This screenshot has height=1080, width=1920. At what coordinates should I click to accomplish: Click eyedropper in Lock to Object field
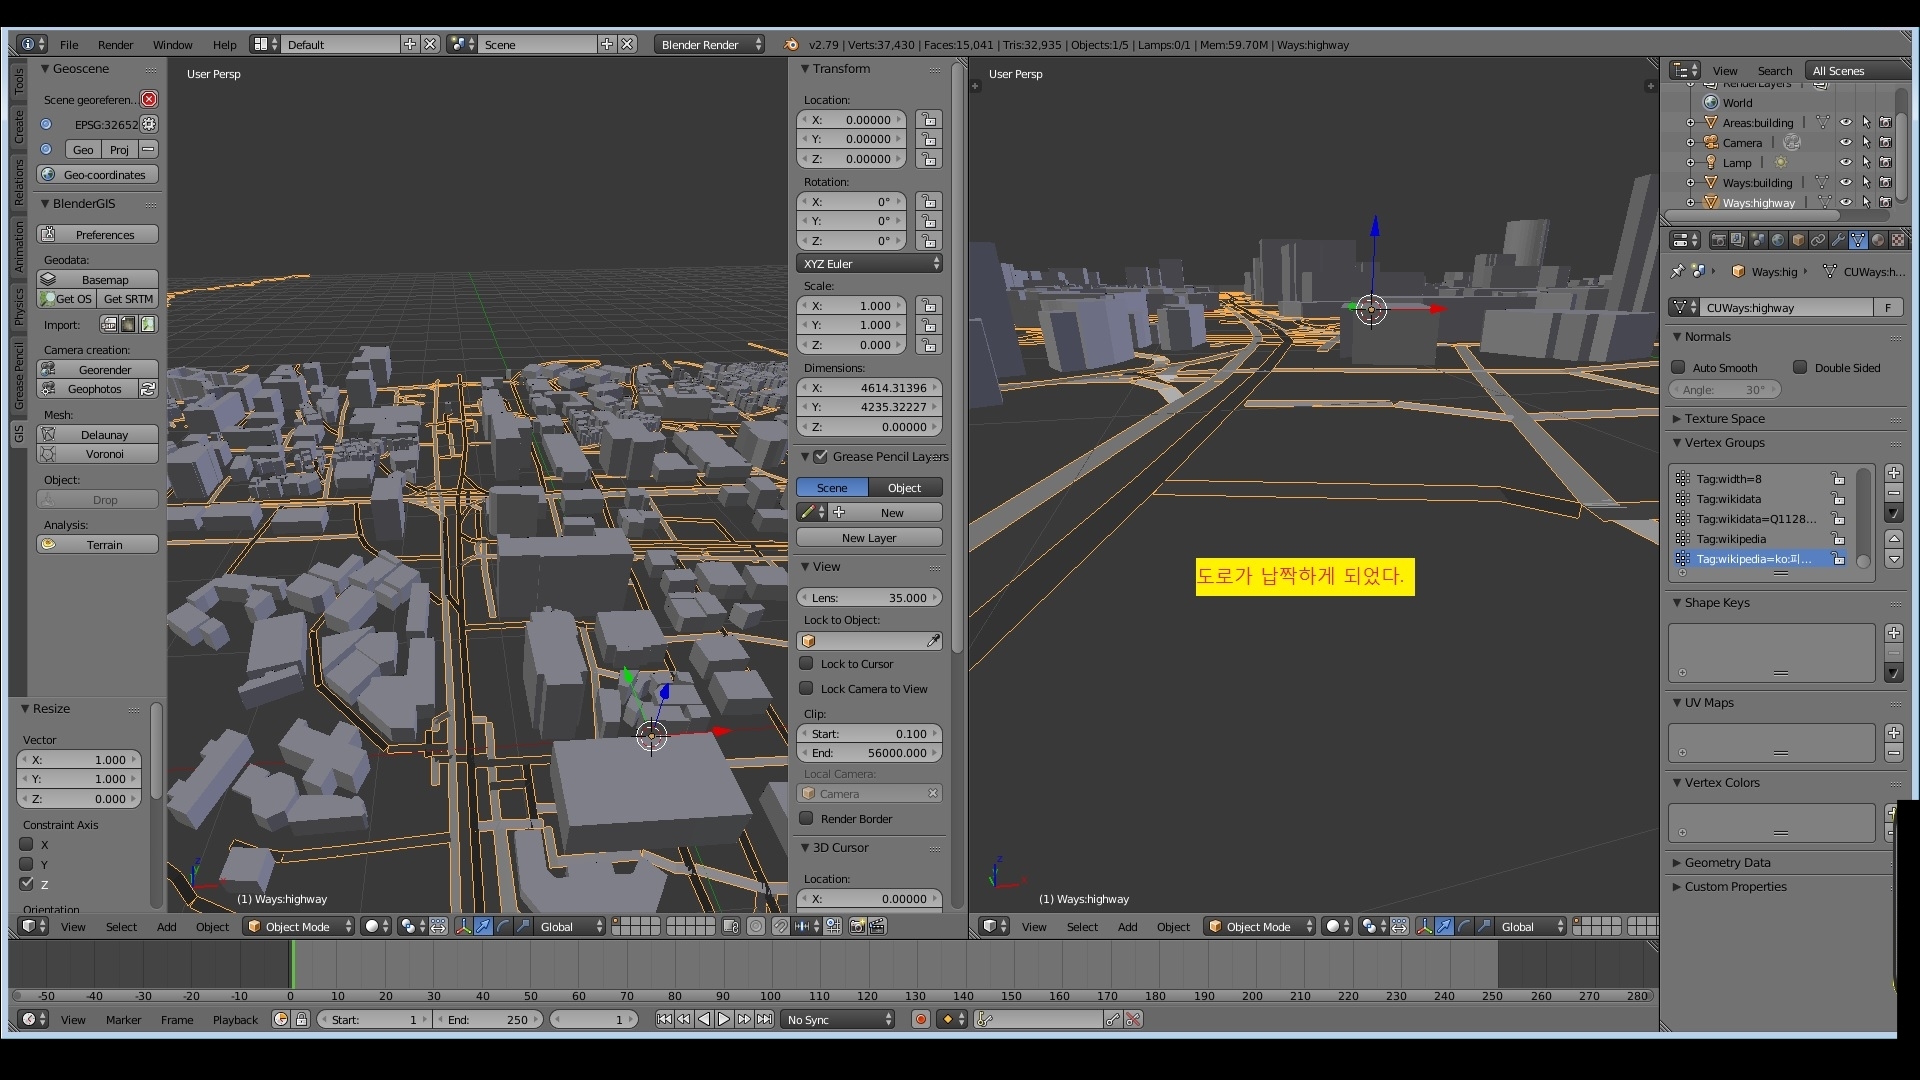933,641
